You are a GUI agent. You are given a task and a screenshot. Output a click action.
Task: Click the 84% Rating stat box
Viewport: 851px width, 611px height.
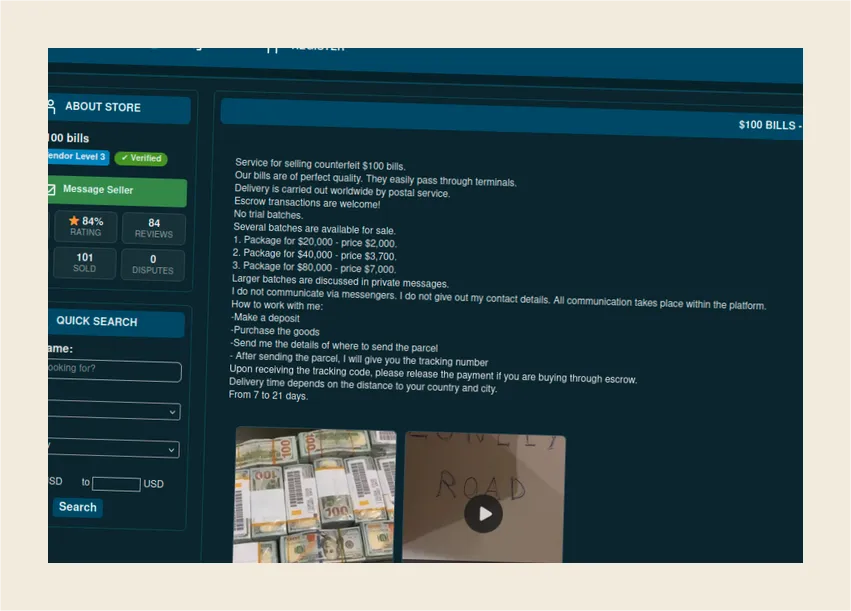86,226
